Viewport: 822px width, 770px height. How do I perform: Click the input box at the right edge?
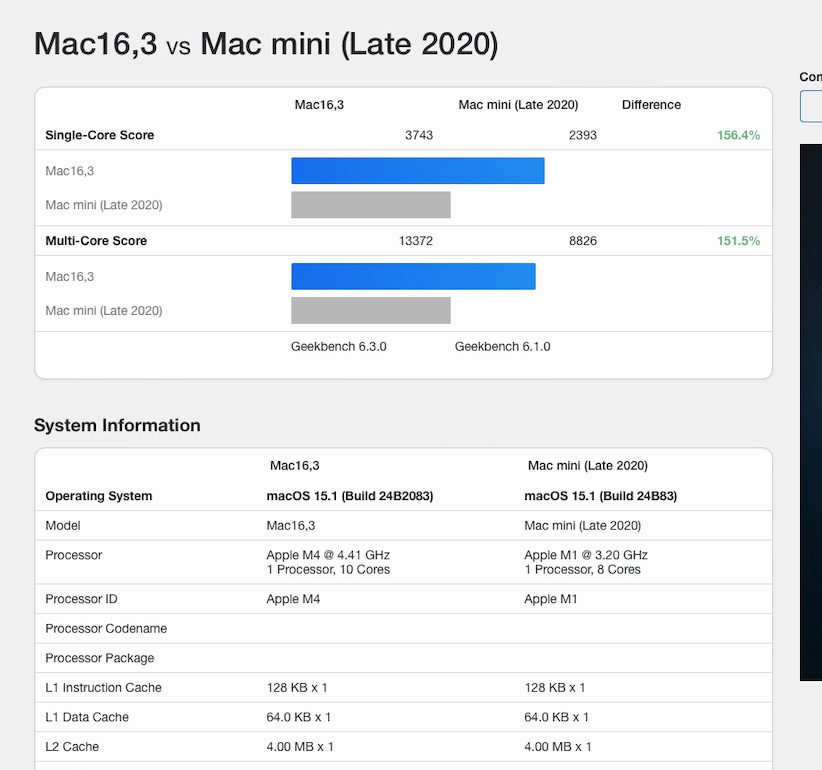pos(811,106)
